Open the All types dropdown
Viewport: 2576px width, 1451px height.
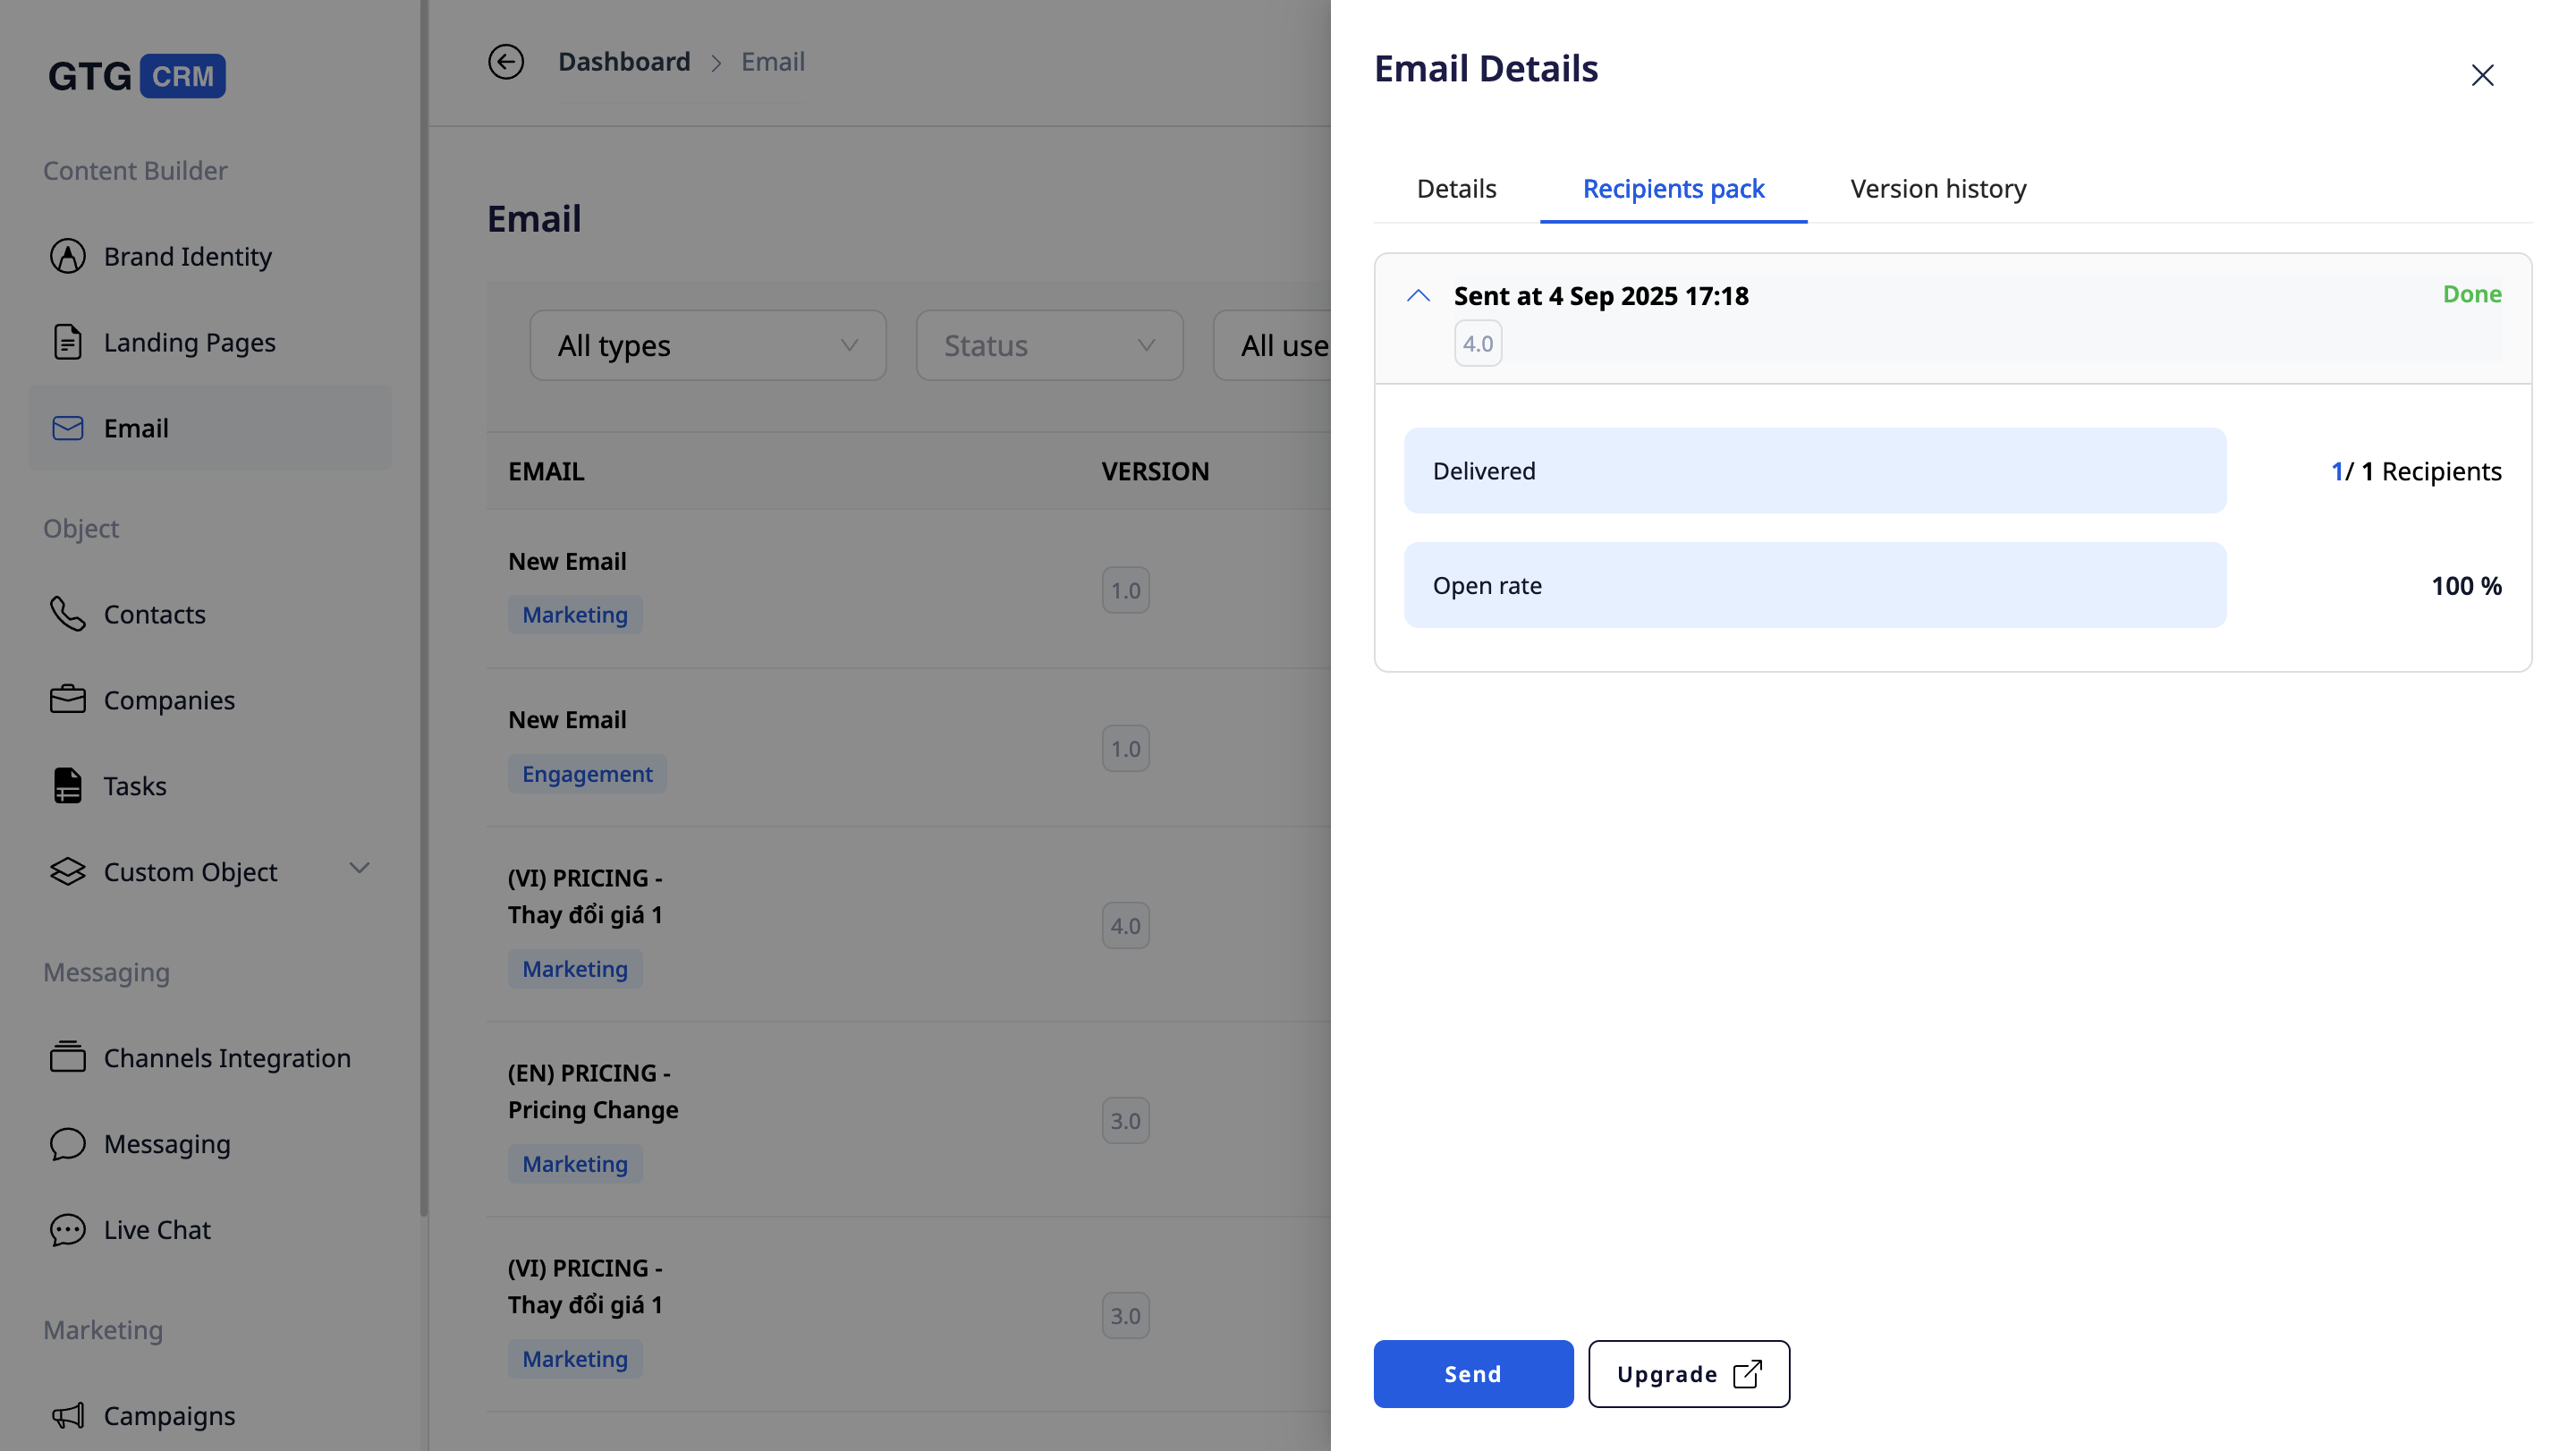coord(707,345)
